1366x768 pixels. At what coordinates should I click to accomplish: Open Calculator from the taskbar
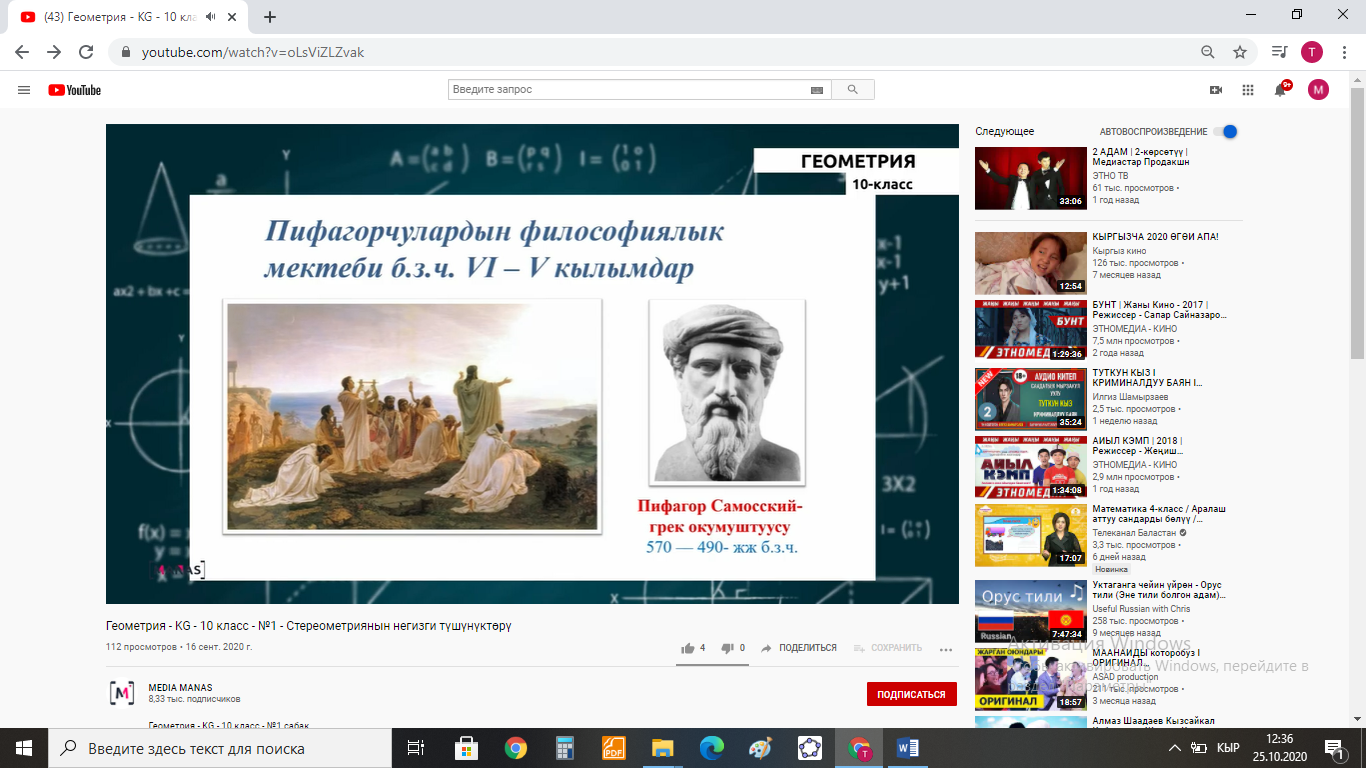(564, 748)
